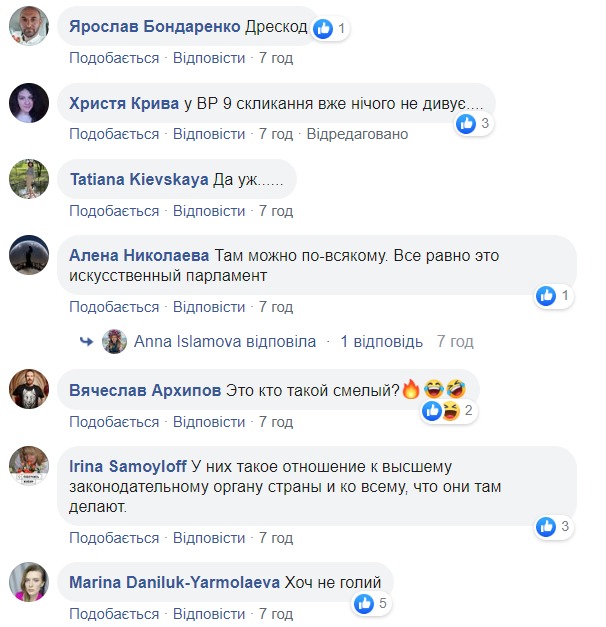Reply to Ярослав Бондаренко's comment via Відповісти
606x627 pixels.
pos(209,58)
